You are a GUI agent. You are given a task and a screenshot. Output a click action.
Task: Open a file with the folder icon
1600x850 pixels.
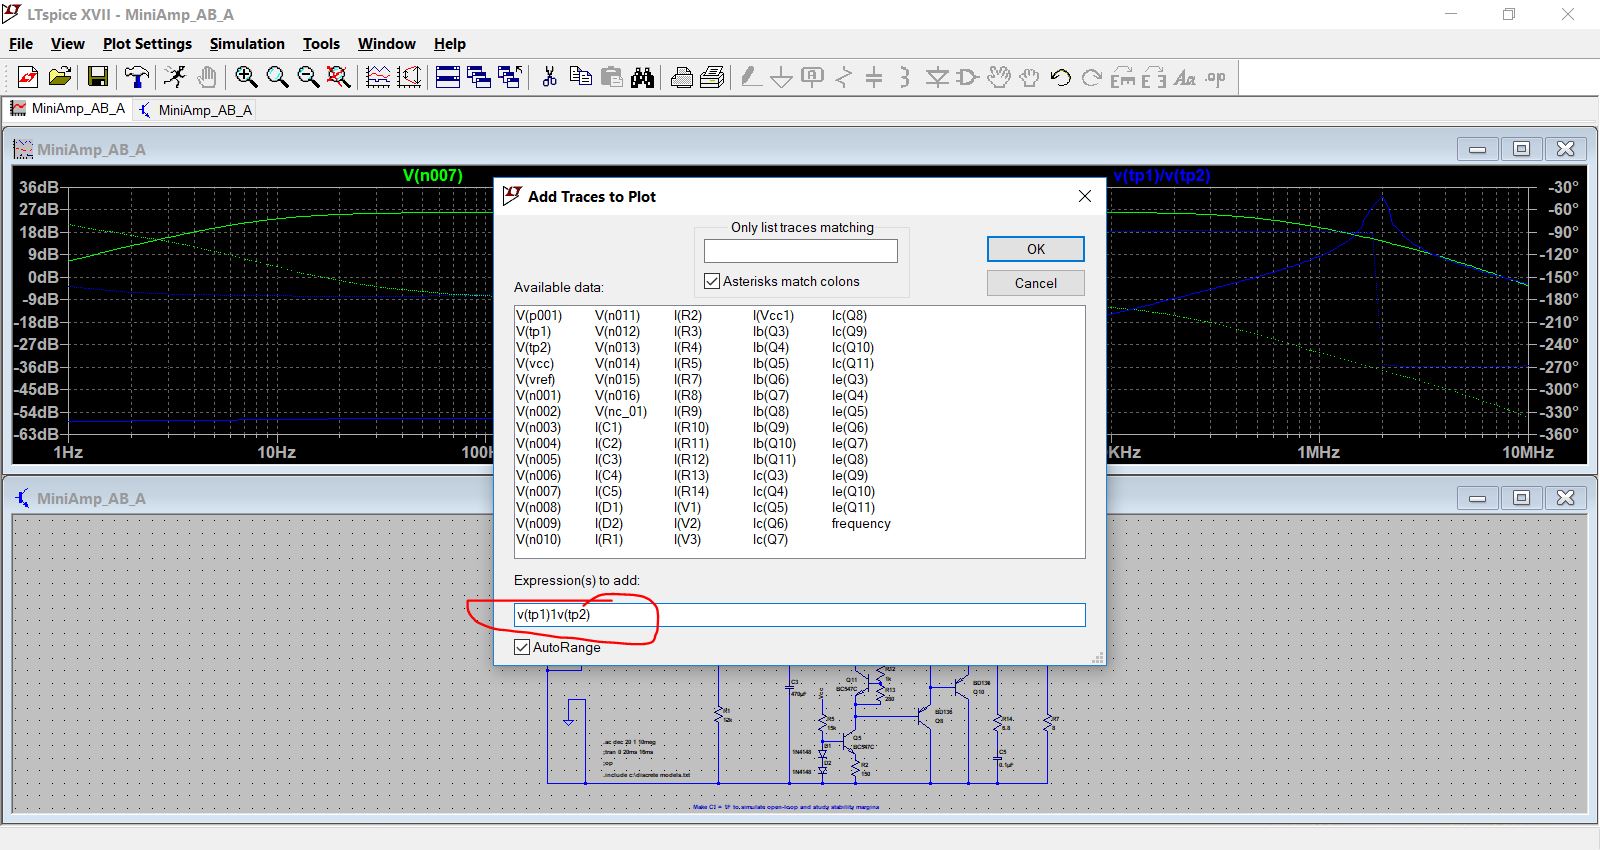pyautogui.click(x=60, y=77)
